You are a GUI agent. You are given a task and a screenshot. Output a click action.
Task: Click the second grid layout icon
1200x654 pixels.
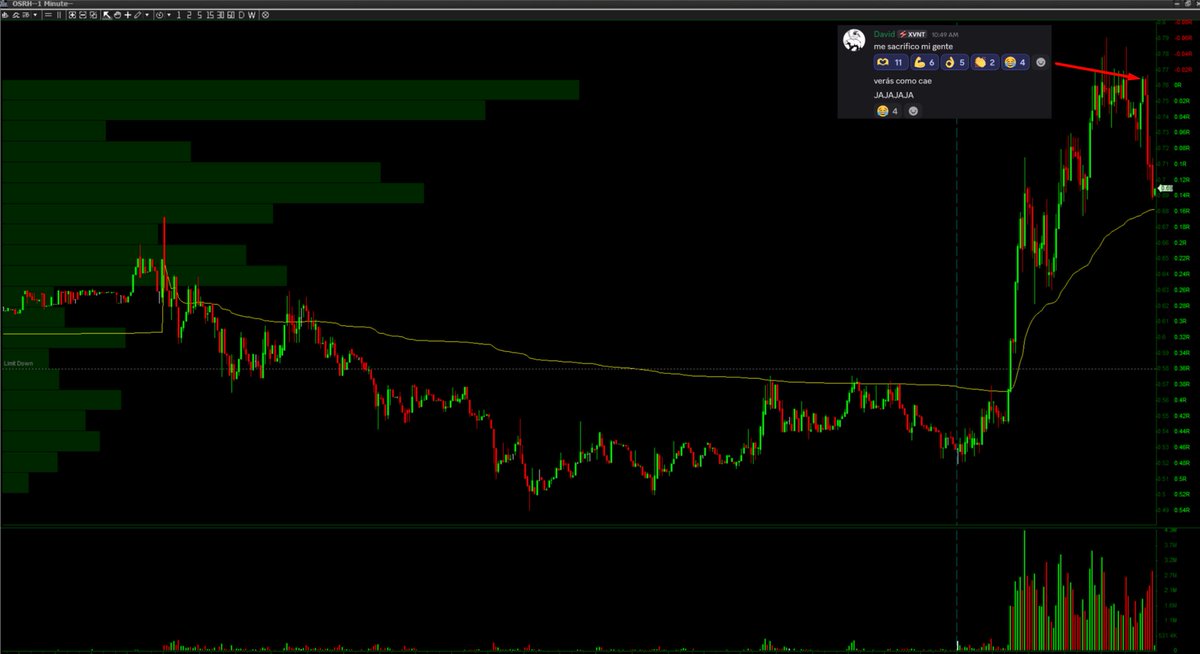tap(82, 15)
